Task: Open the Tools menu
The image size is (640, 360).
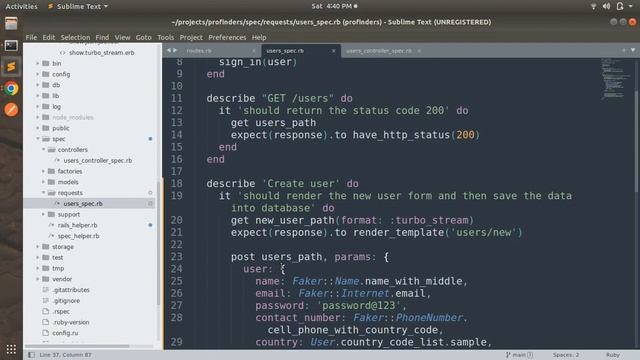Action: point(165,37)
